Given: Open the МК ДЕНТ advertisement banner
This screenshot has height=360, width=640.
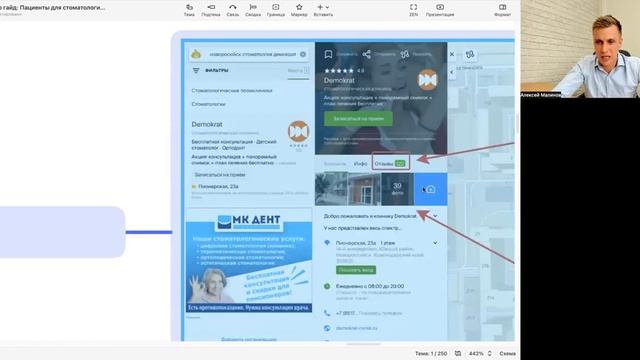Looking at the screenshot, I should (x=249, y=260).
